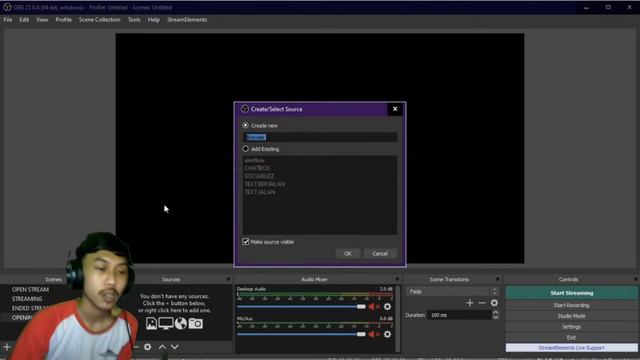Toggle Make source visible checkbox
640x360 pixels.
(x=245, y=242)
